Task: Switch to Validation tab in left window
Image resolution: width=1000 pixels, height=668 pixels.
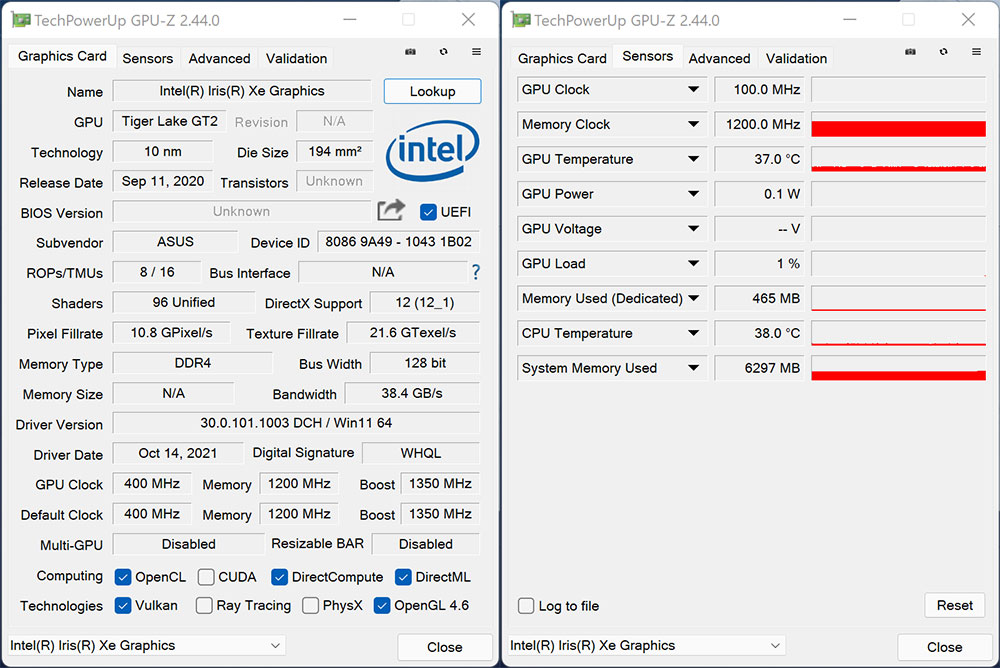Action: click(x=297, y=58)
